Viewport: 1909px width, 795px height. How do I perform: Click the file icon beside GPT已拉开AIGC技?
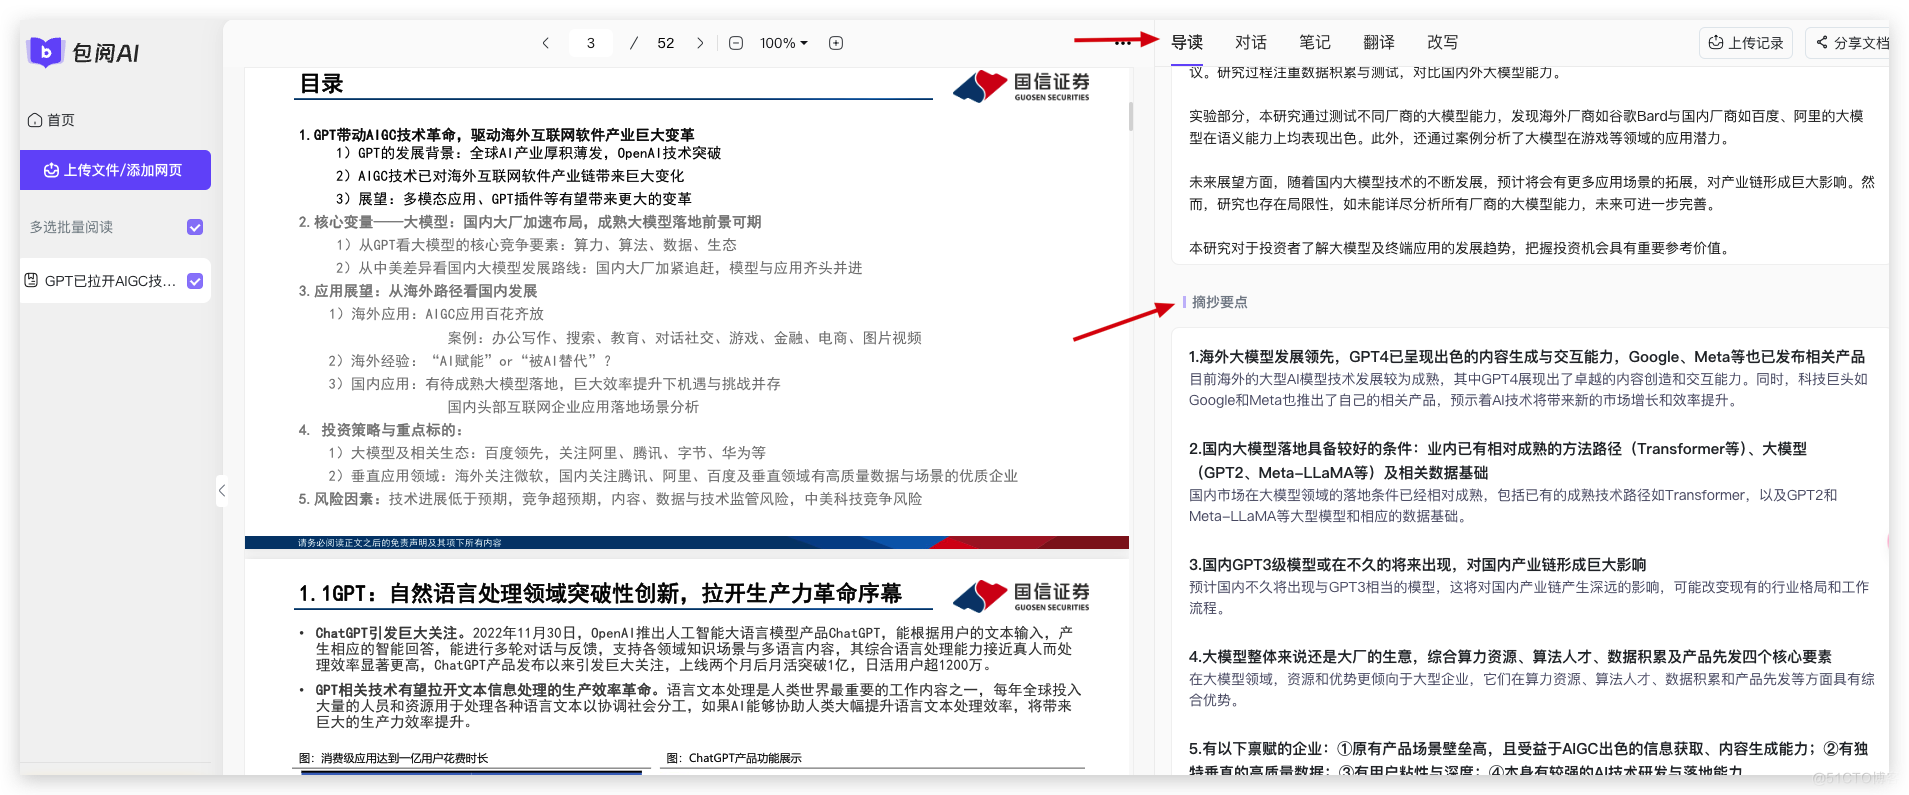click(x=31, y=281)
